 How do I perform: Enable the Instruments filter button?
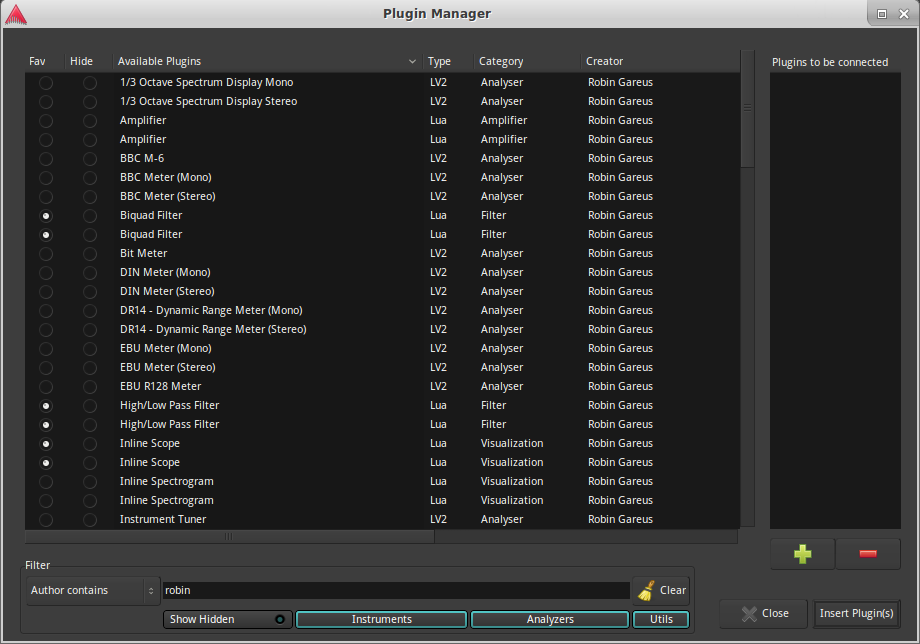[381, 619]
